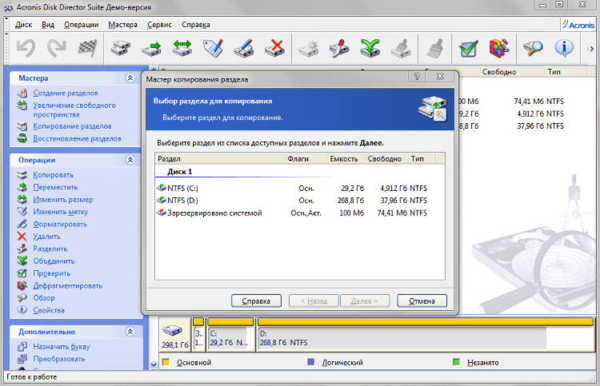Select D: 268,8 Гб block in disk map
Image resolution: width=600 pixels, height=386 pixels.
coord(425,334)
